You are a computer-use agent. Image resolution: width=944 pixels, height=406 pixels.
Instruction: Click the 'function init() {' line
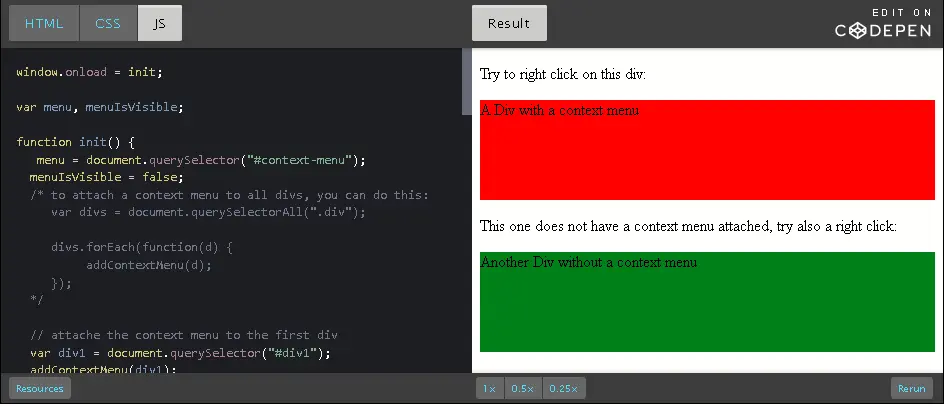pyautogui.click(x=76, y=142)
